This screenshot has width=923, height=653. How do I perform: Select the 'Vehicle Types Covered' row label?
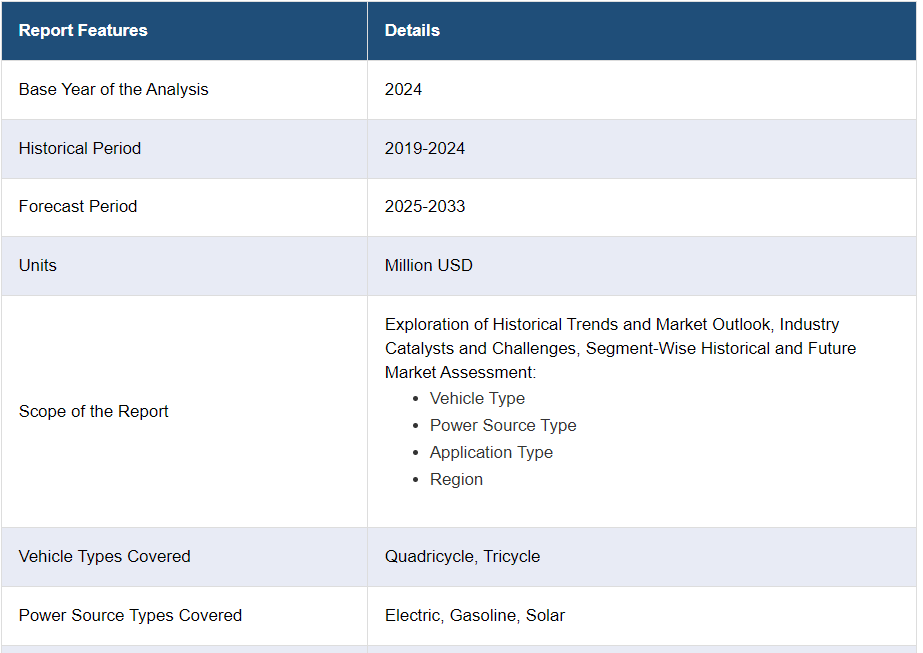105,556
